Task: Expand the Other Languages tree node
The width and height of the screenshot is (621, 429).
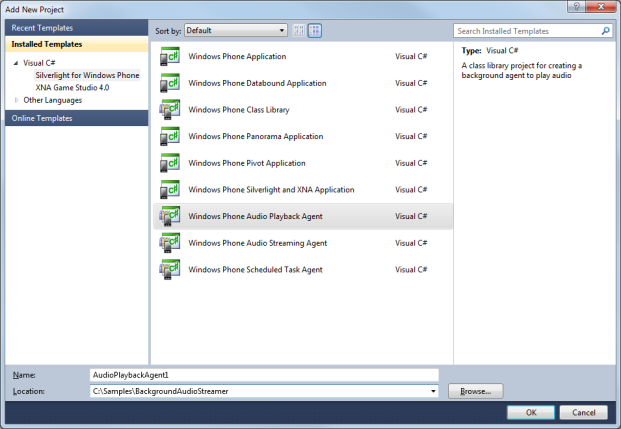Action: pyautogui.click(x=16, y=100)
